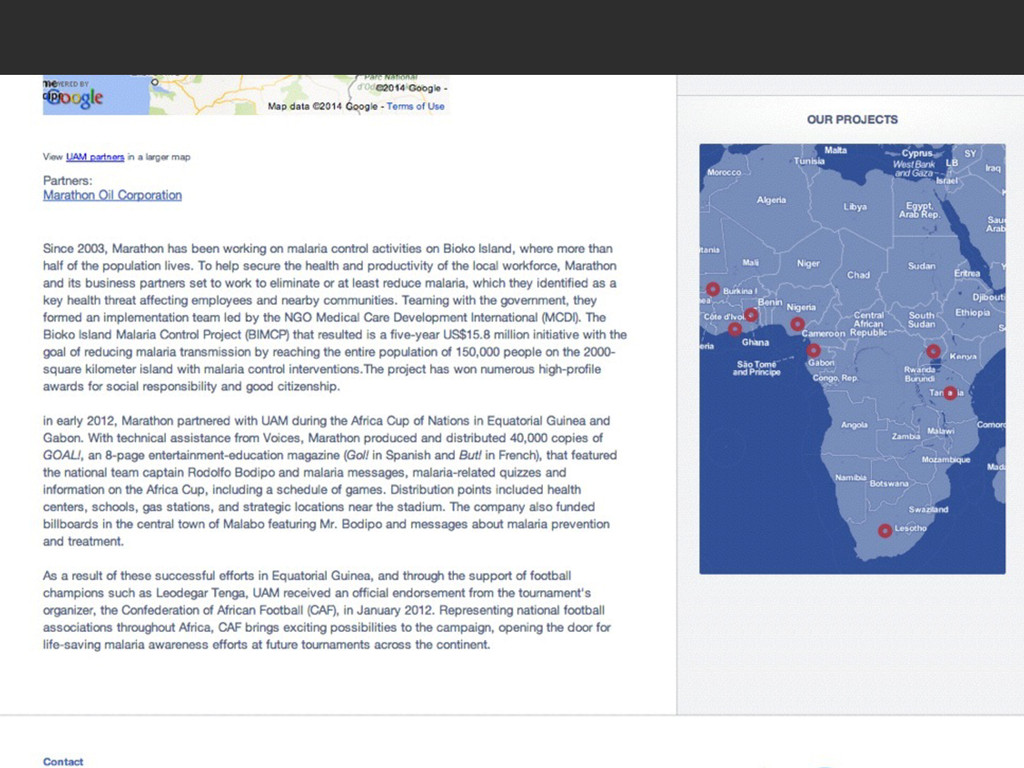Viewport: 1024px width, 768px height.
Task: Select the project marker on Nigeria
Action: [x=797, y=325]
